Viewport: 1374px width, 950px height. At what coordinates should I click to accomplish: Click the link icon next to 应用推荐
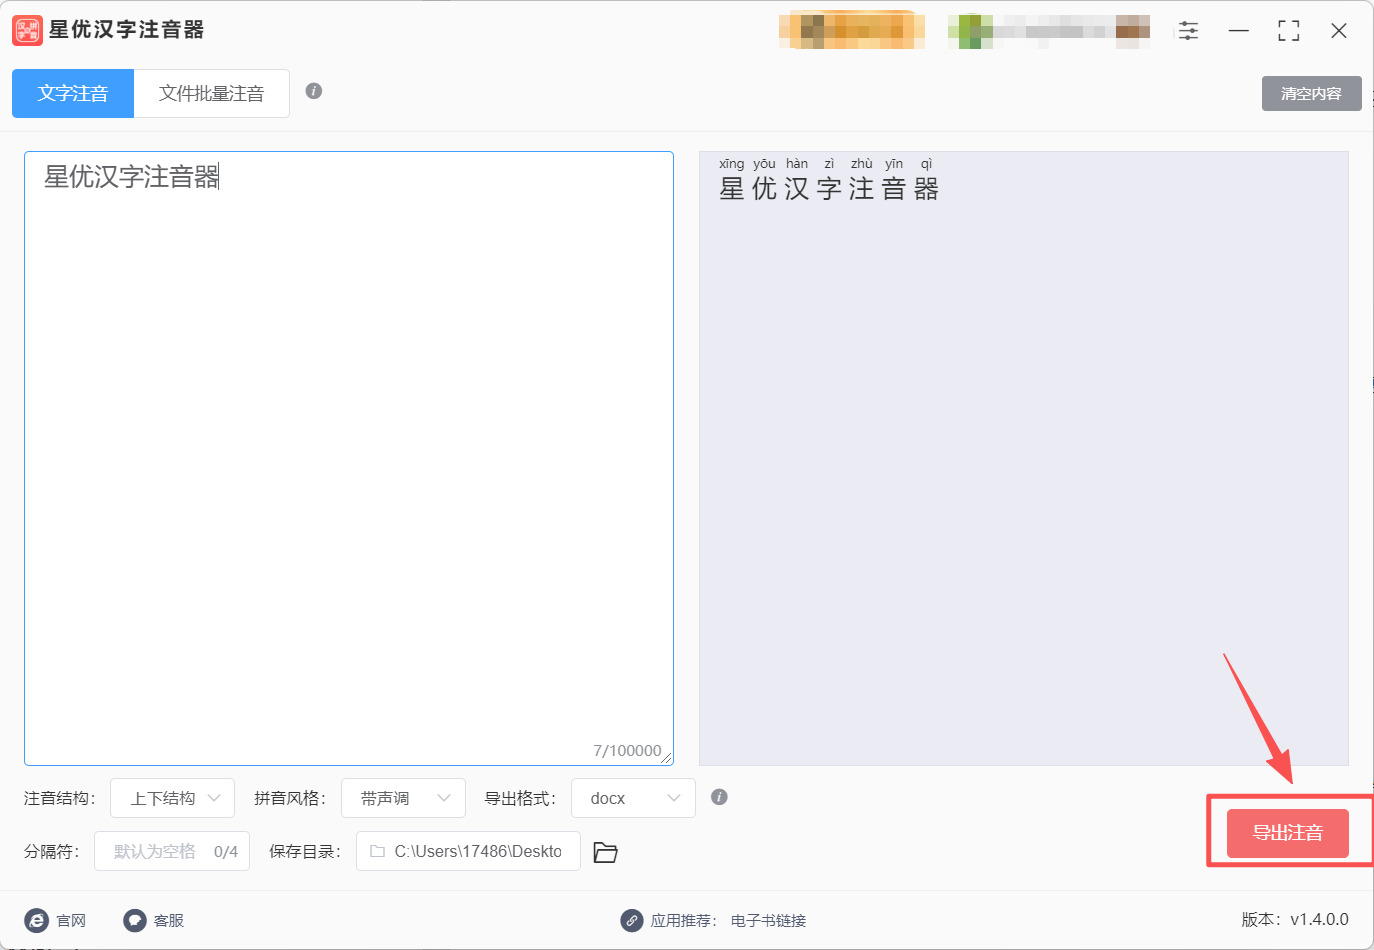[x=630, y=920]
